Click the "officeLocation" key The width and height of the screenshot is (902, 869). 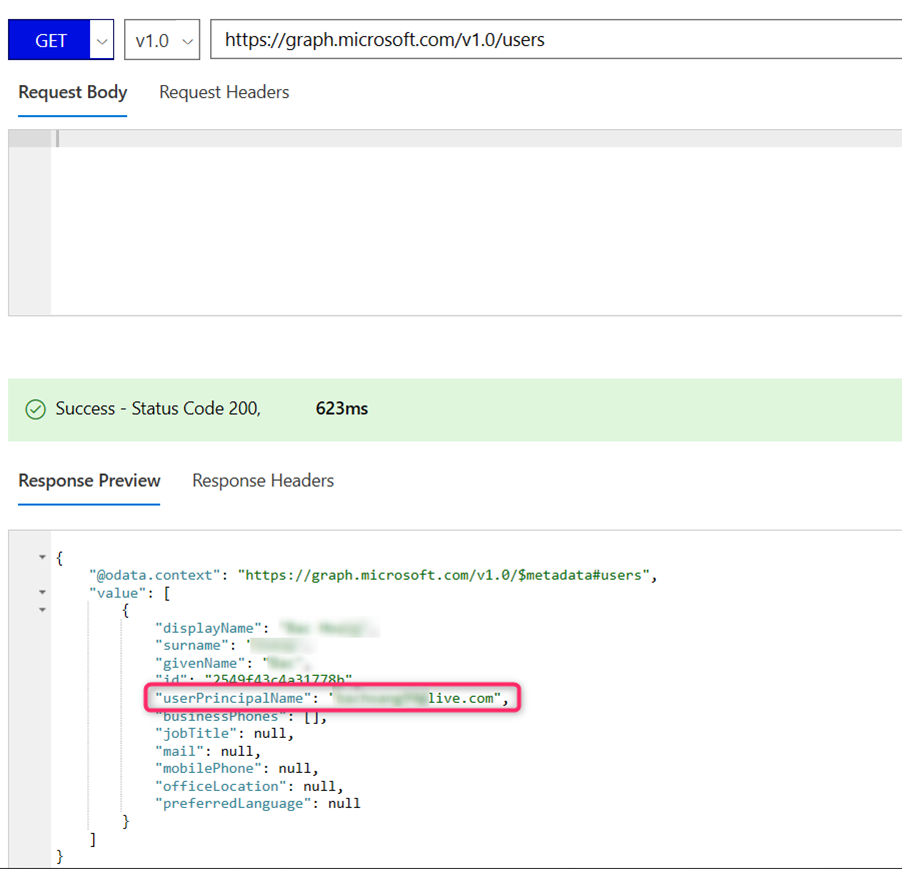[221, 786]
